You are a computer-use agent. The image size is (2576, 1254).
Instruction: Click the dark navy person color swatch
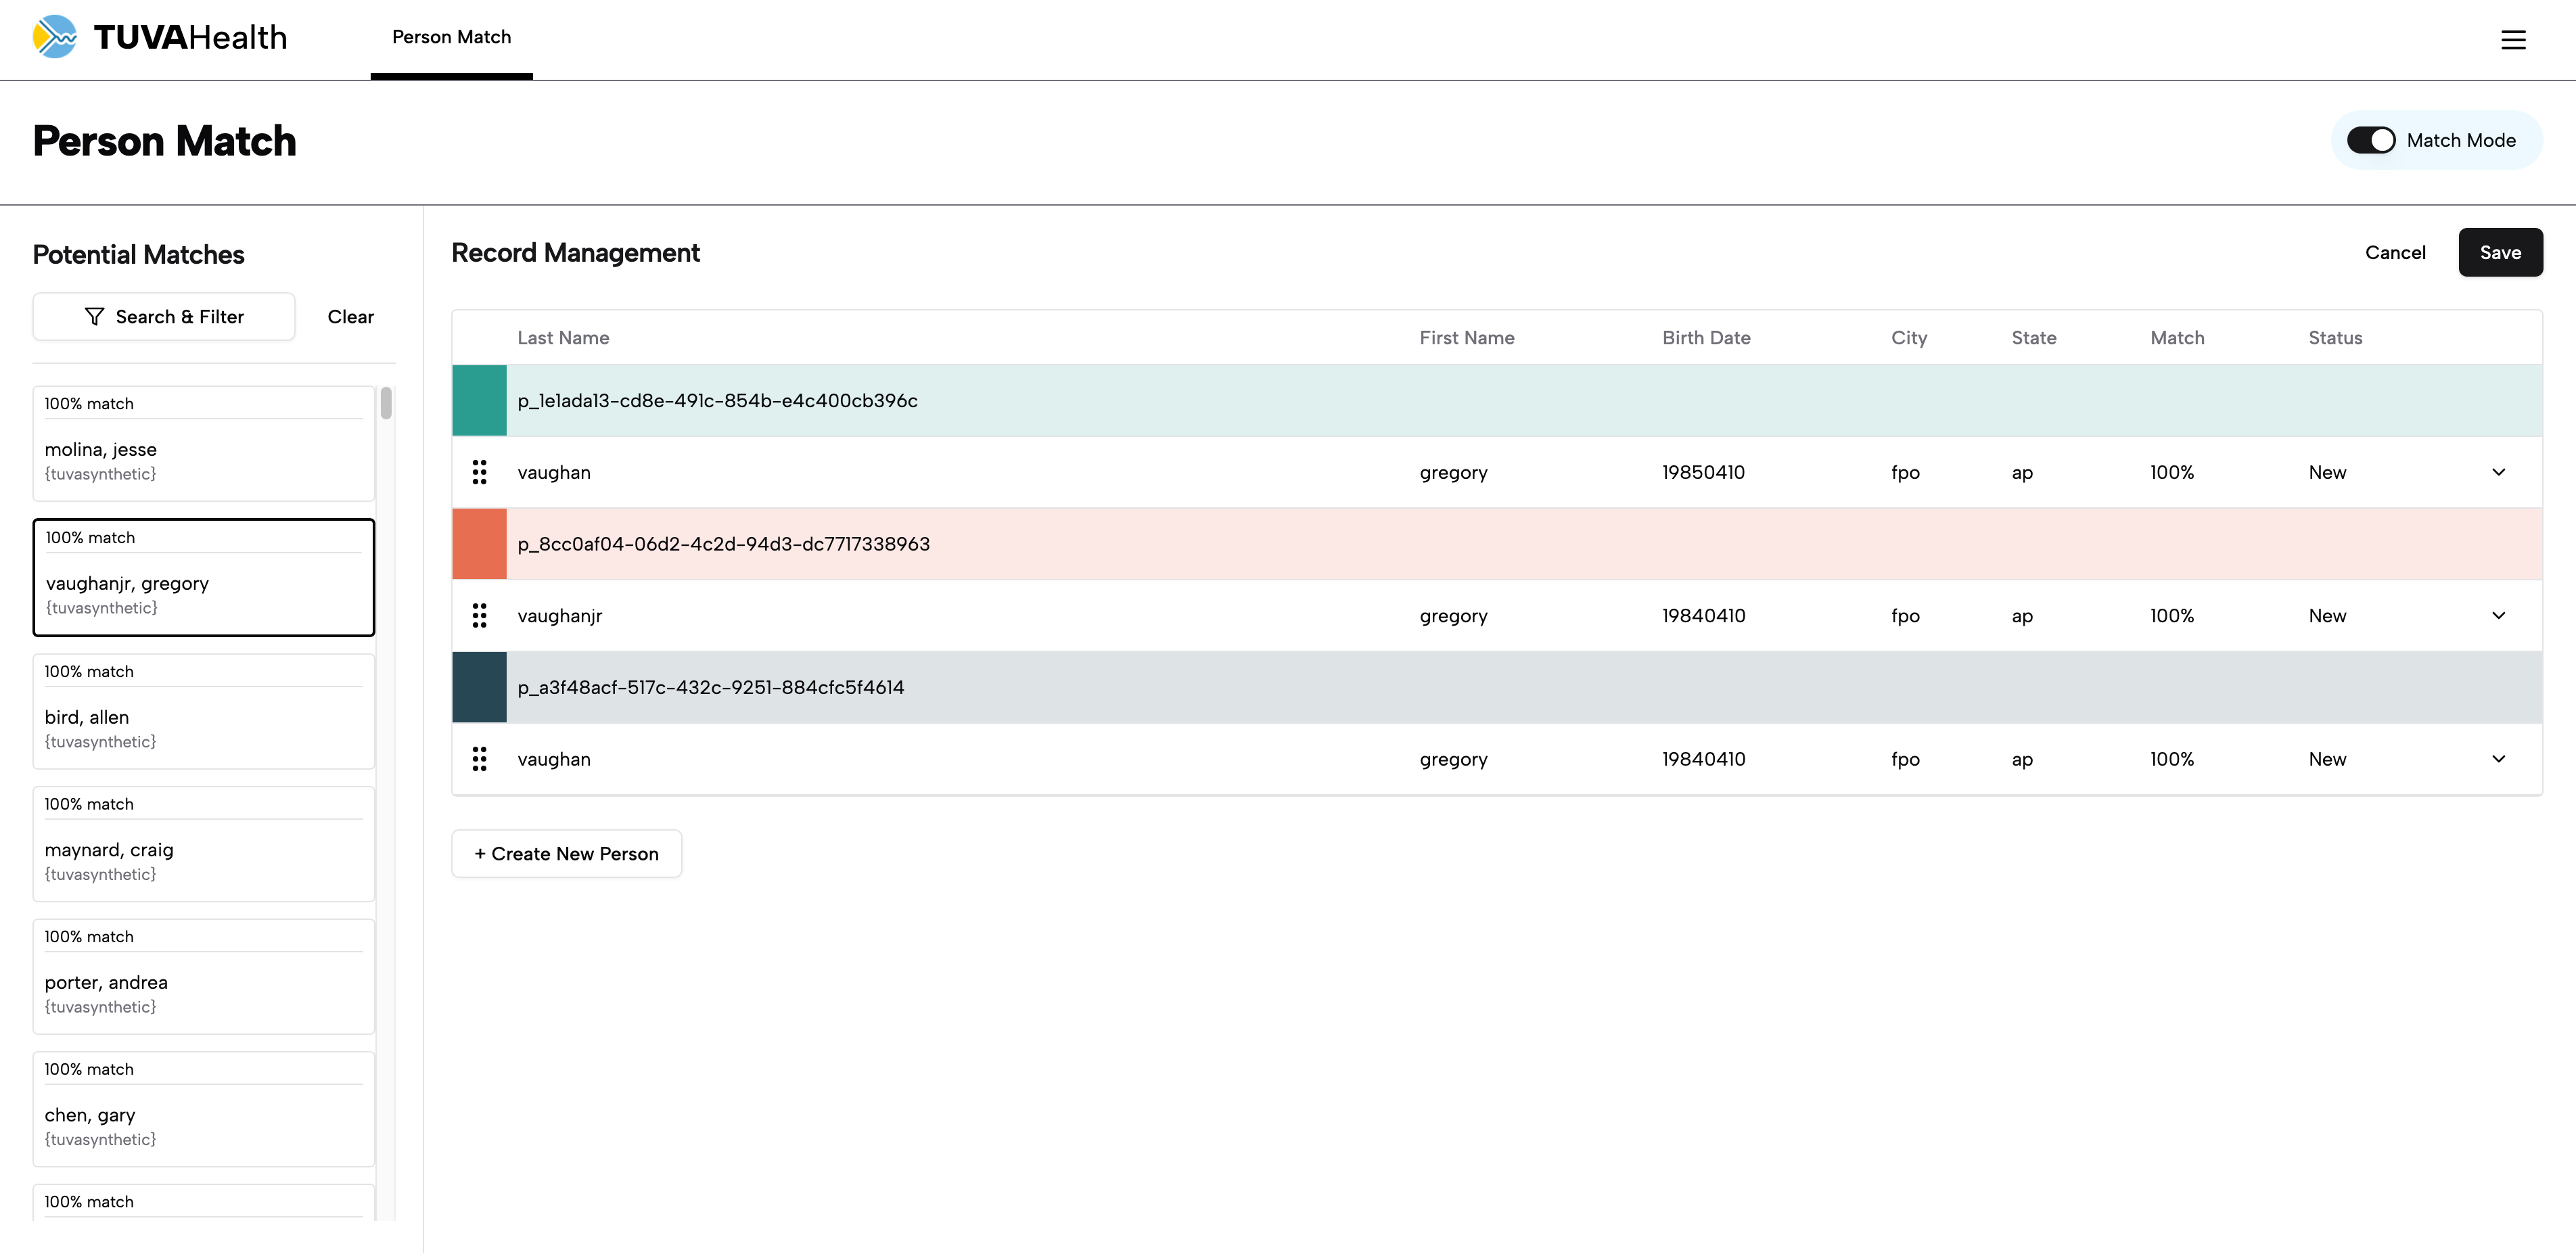(x=479, y=687)
